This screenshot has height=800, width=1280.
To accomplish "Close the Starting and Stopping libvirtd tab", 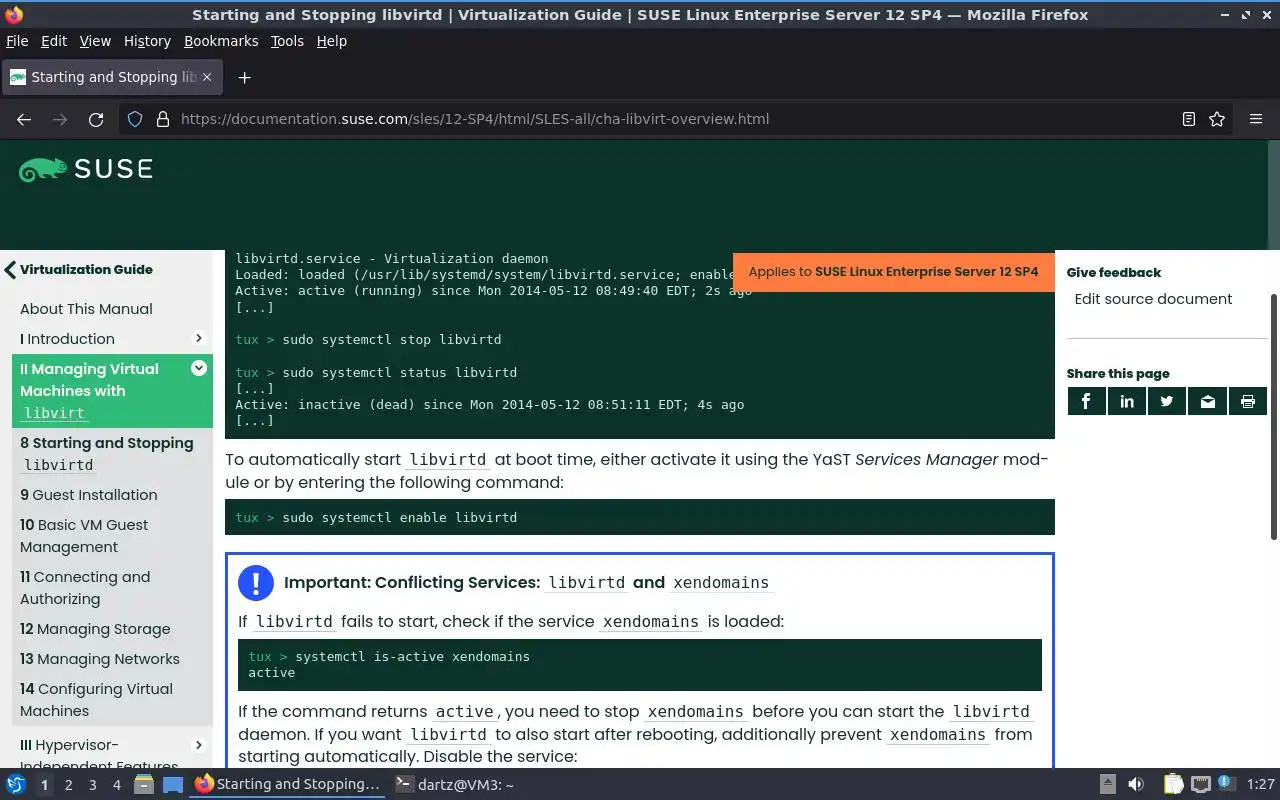I will 208,77.
